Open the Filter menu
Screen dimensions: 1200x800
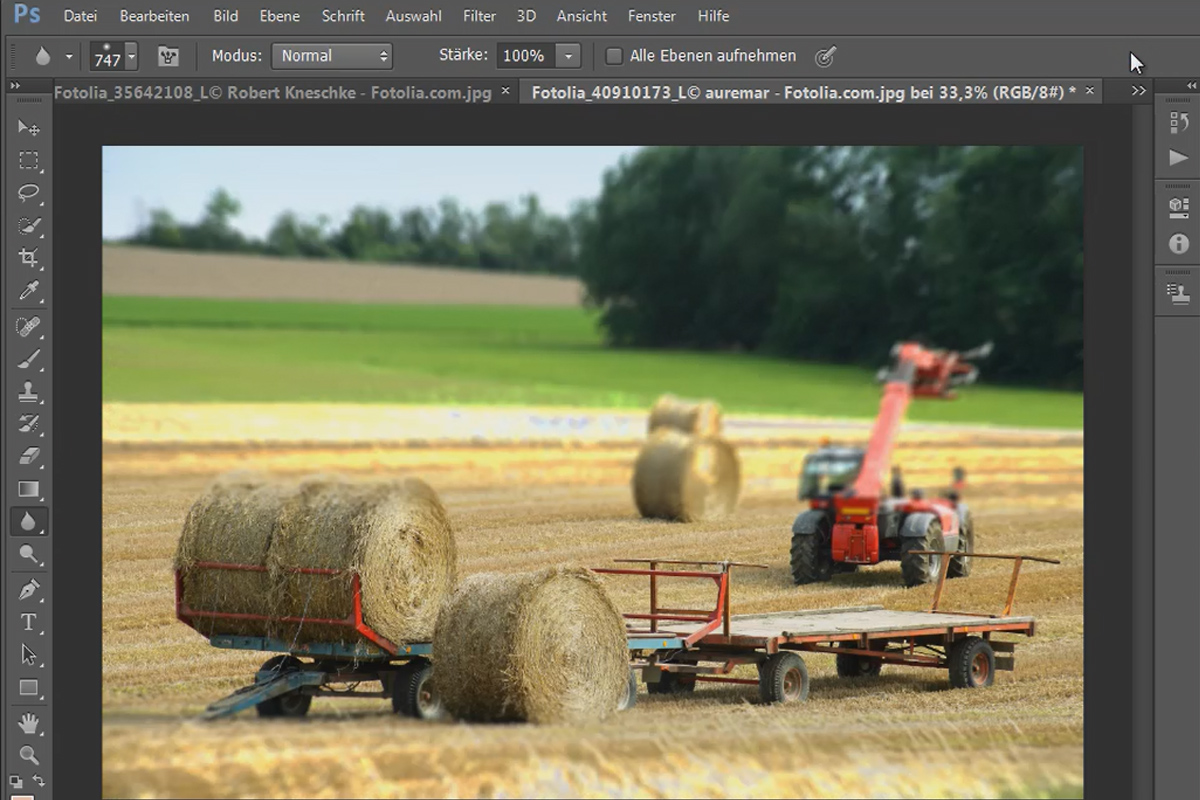pyautogui.click(x=479, y=16)
